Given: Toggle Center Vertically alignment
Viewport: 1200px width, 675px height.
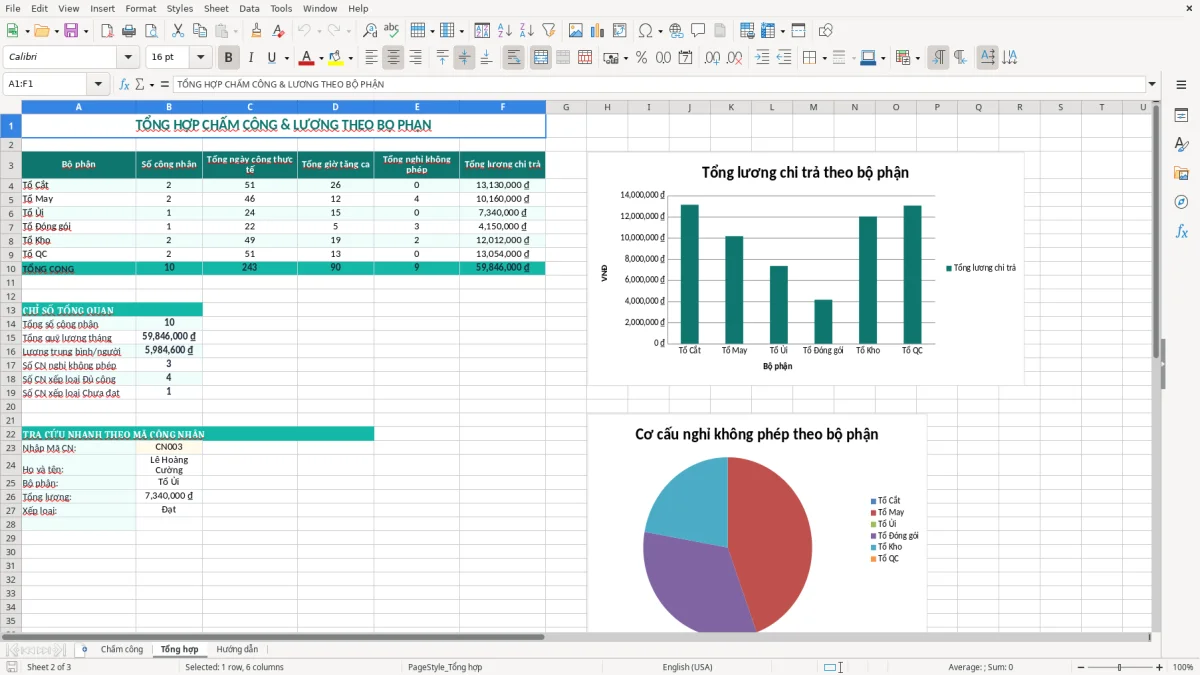Looking at the screenshot, I should coord(464,58).
